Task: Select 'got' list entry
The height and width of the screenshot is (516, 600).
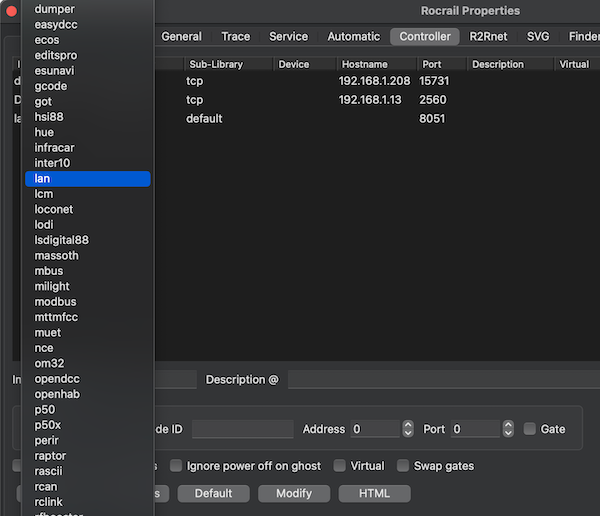Action: pos(88,101)
